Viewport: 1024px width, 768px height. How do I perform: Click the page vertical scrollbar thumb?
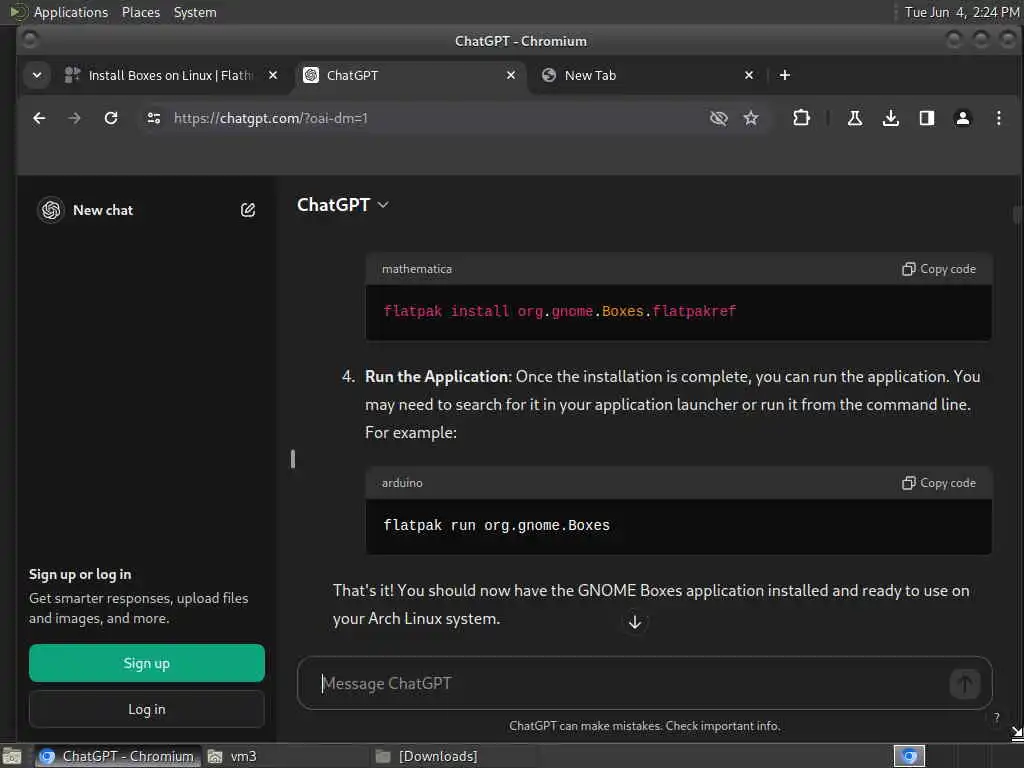1017,215
